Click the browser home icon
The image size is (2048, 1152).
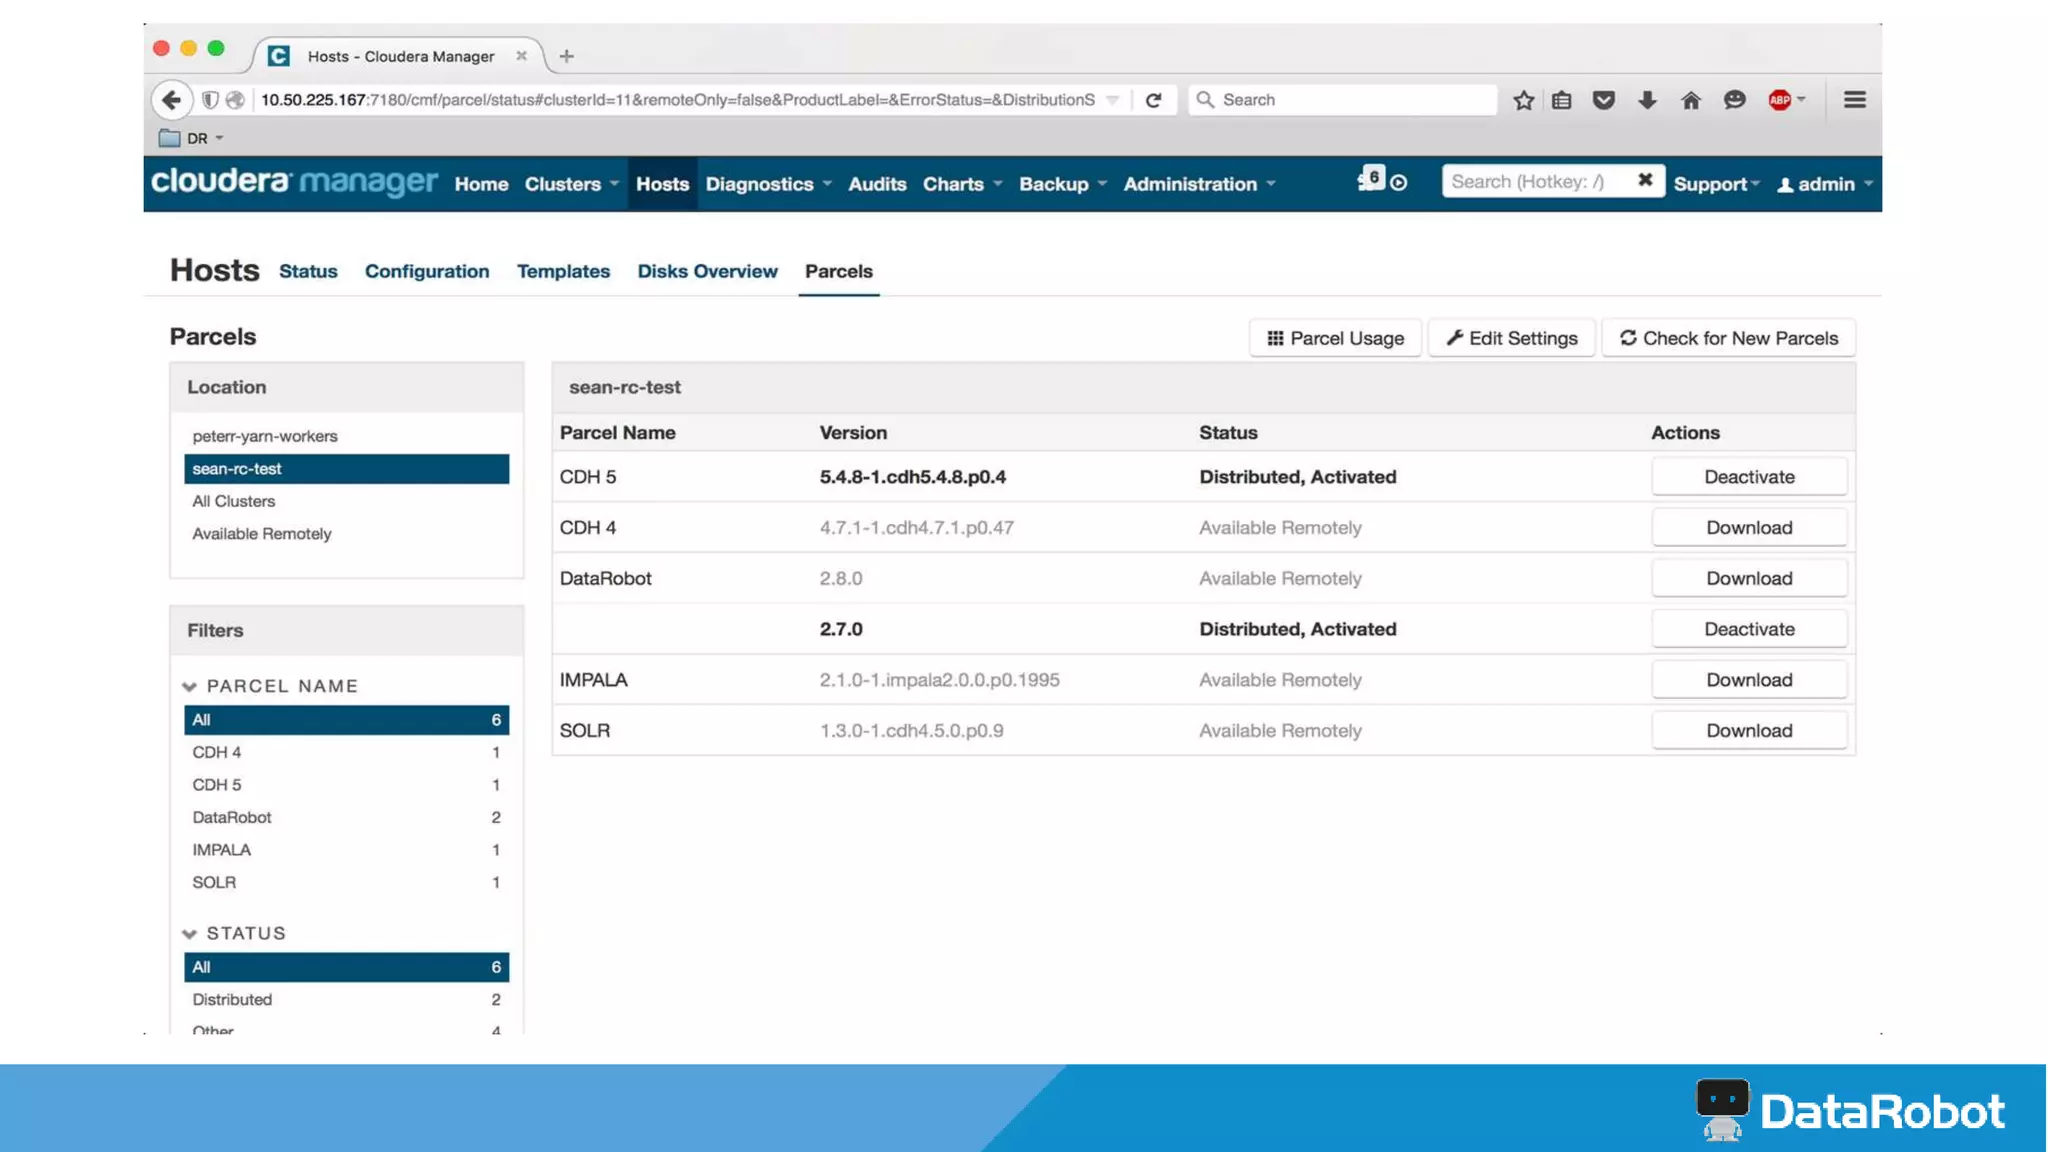[1690, 100]
